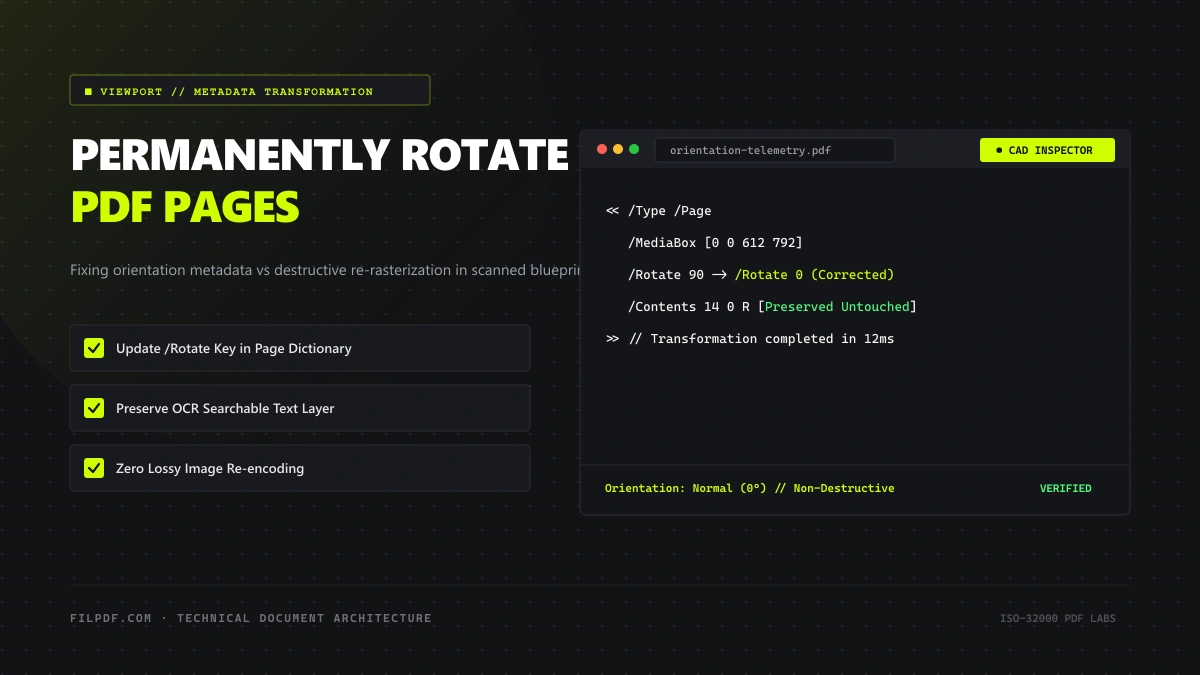Click the ISO-32000 PDF LABS footer text
The width and height of the screenshot is (1200, 675).
pyautogui.click(x=1058, y=619)
